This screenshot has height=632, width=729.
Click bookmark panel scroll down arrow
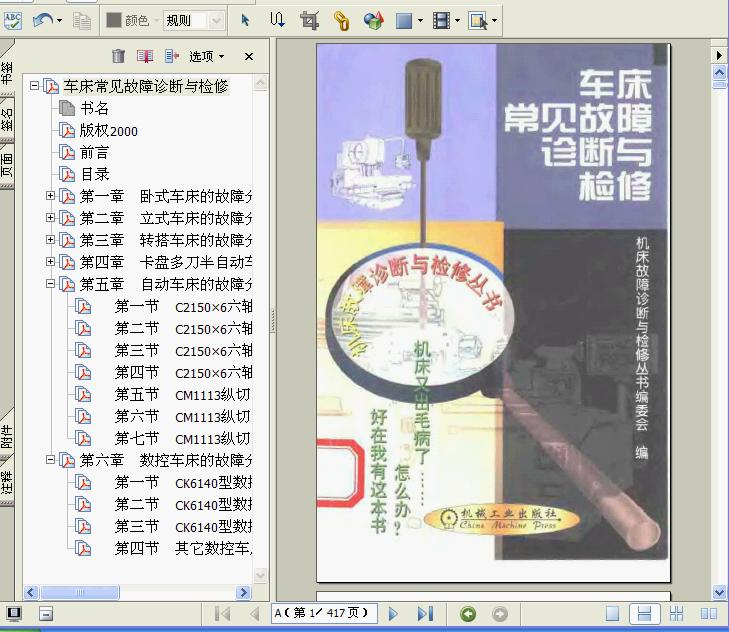(261, 575)
